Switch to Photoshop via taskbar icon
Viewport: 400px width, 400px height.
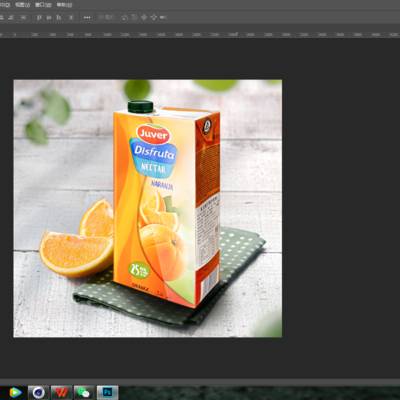point(107,392)
